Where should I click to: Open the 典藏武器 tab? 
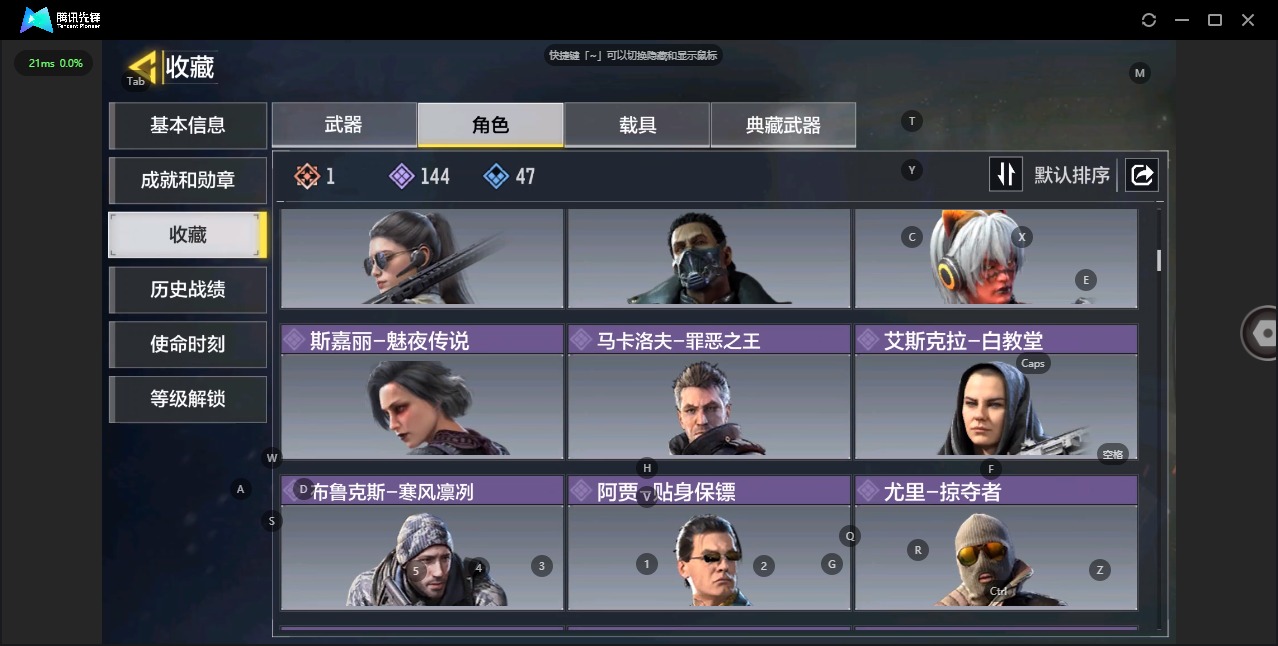(x=783, y=125)
